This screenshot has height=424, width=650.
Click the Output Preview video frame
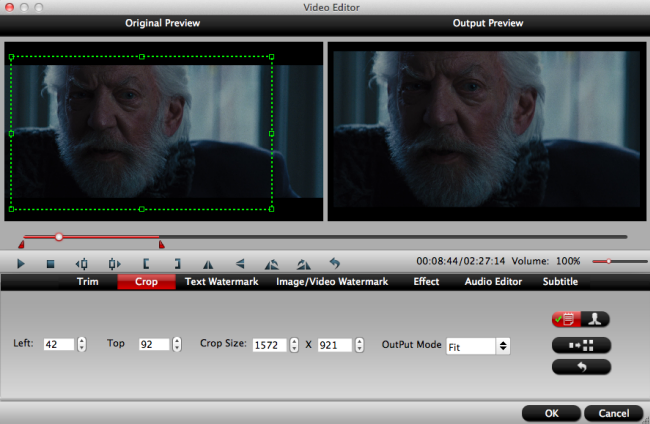coord(487,129)
